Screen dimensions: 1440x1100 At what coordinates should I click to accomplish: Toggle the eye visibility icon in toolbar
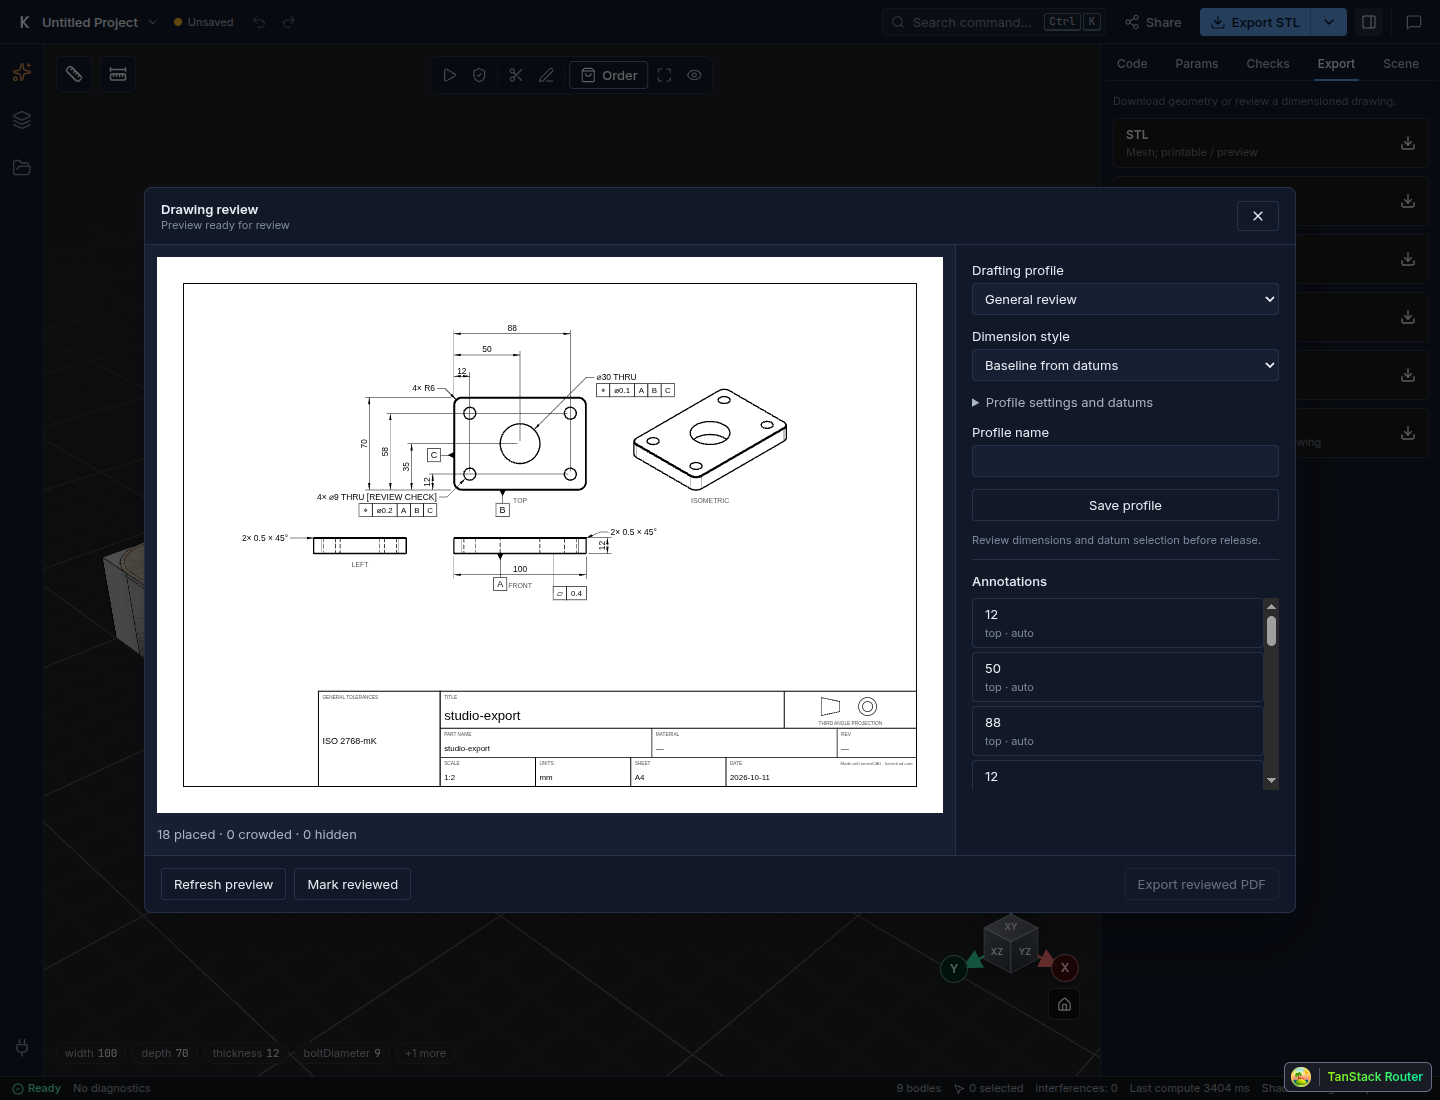[x=695, y=75]
